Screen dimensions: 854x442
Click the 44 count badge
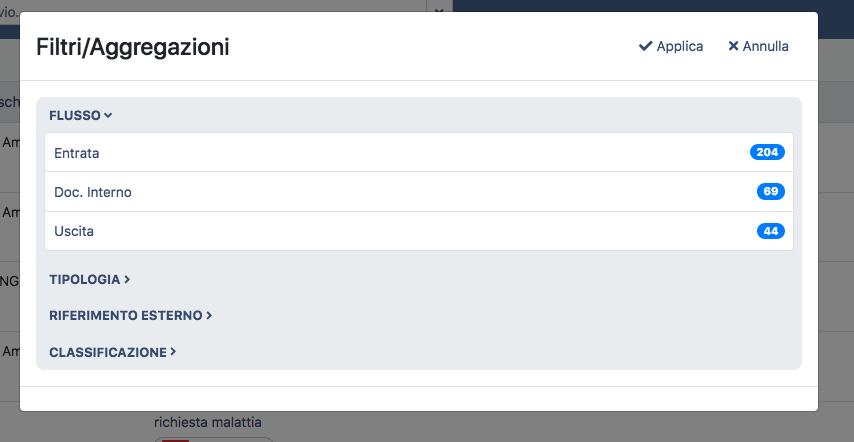click(770, 231)
